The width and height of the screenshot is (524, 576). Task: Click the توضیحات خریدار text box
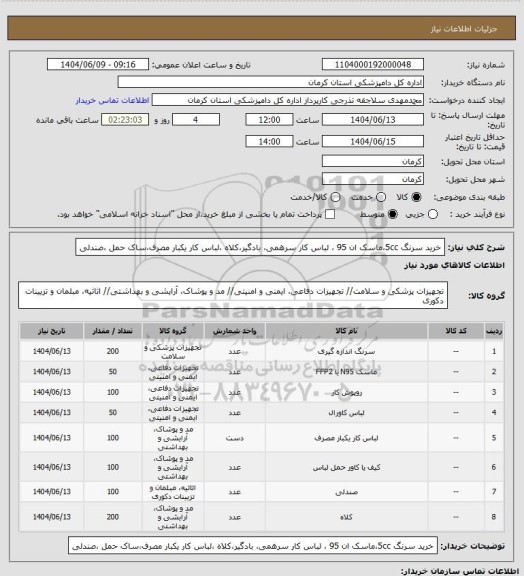click(x=253, y=546)
